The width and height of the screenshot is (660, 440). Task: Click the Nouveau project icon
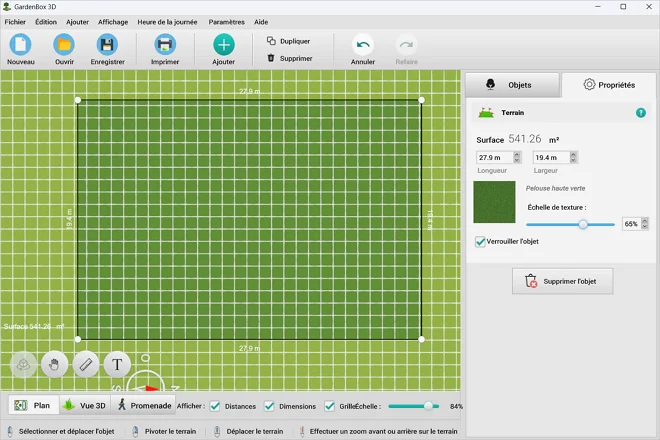(x=21, y=45)
